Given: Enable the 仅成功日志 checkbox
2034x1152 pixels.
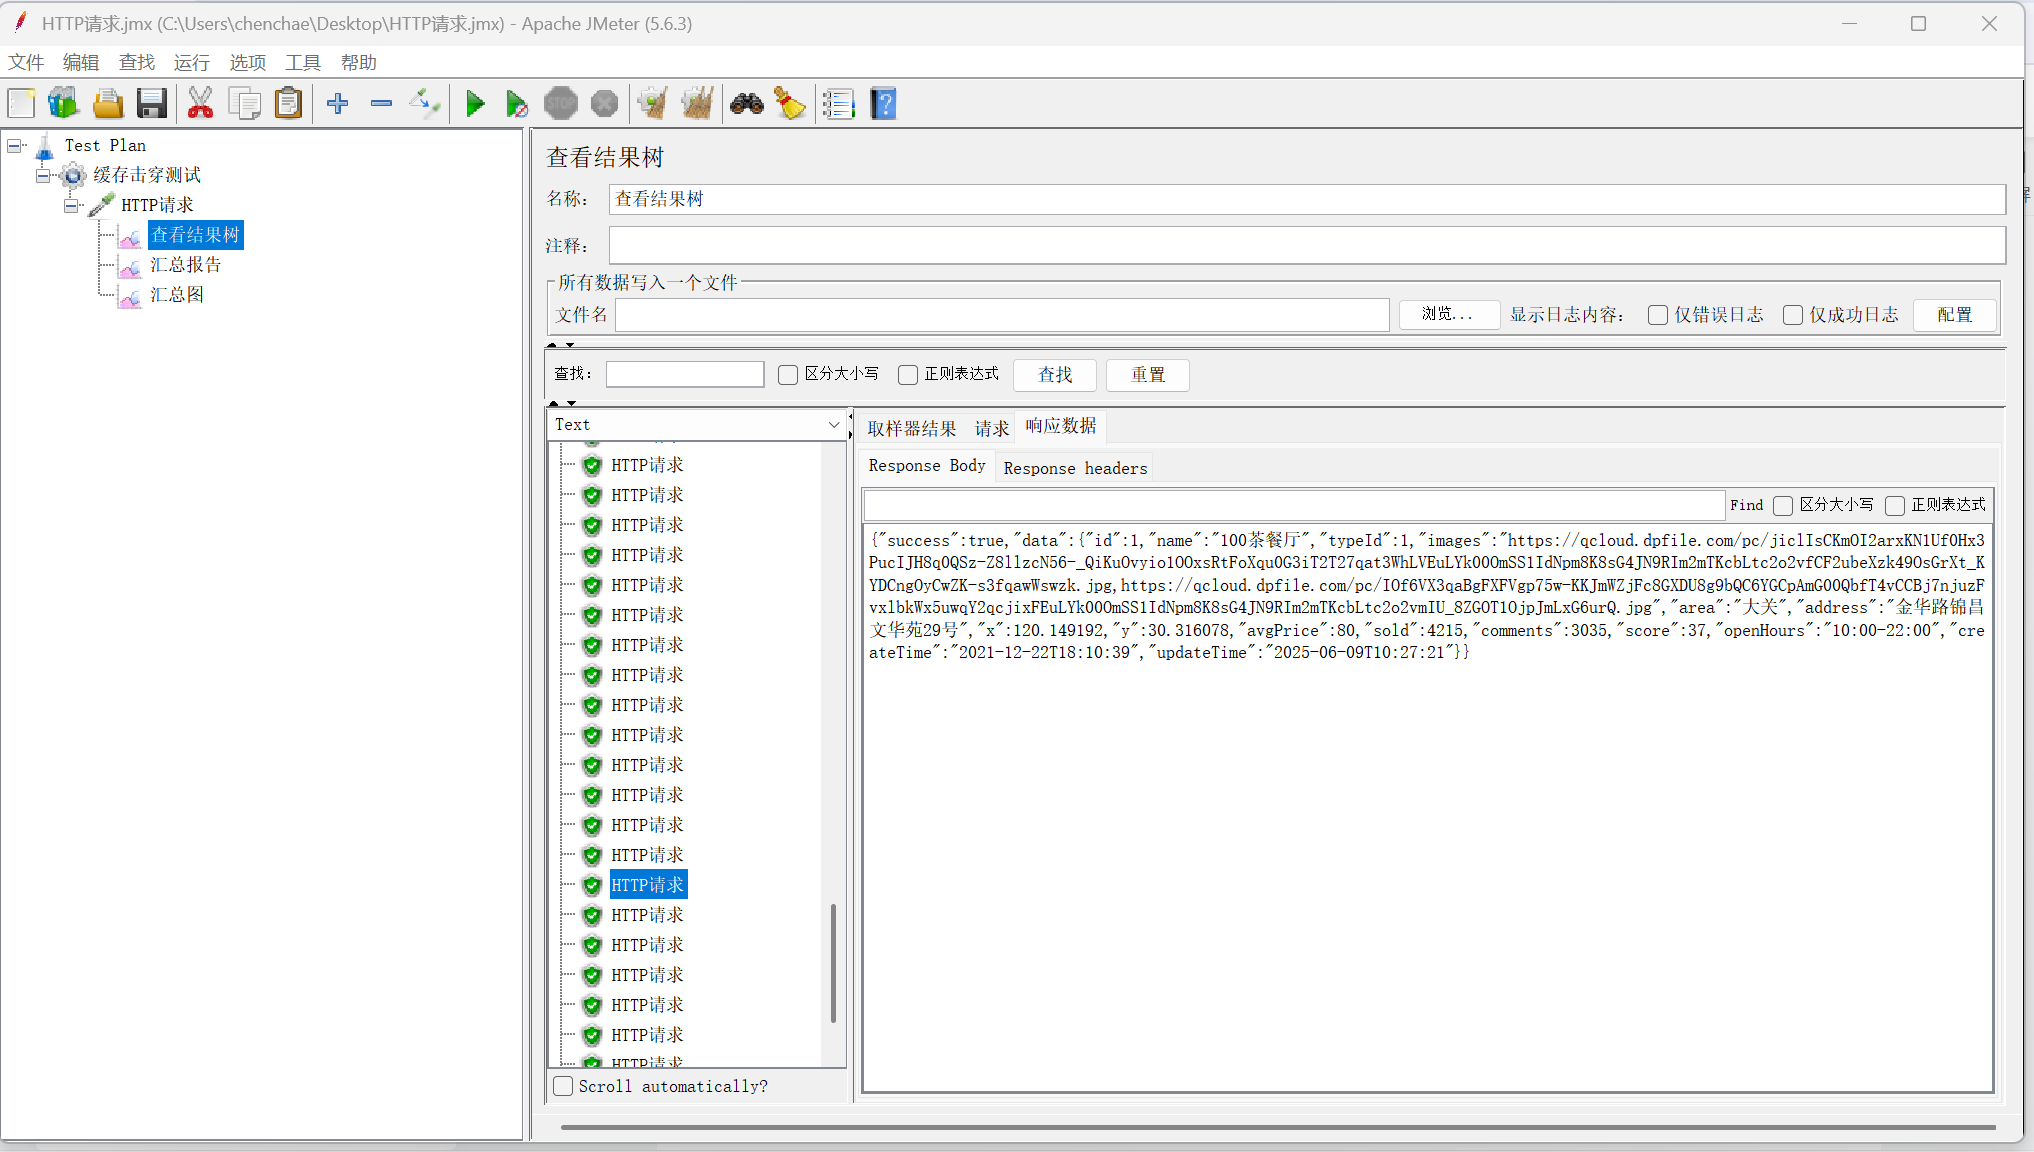Looking at the screenshot, I should [1793, 315].
